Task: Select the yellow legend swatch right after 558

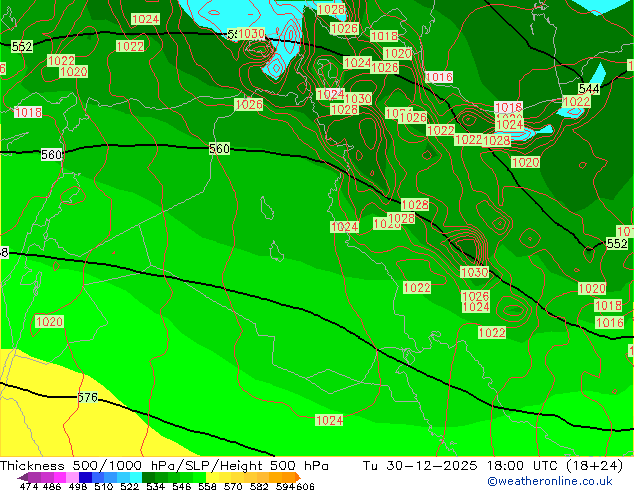Action: pyautogui.click(x=212, y=477)
